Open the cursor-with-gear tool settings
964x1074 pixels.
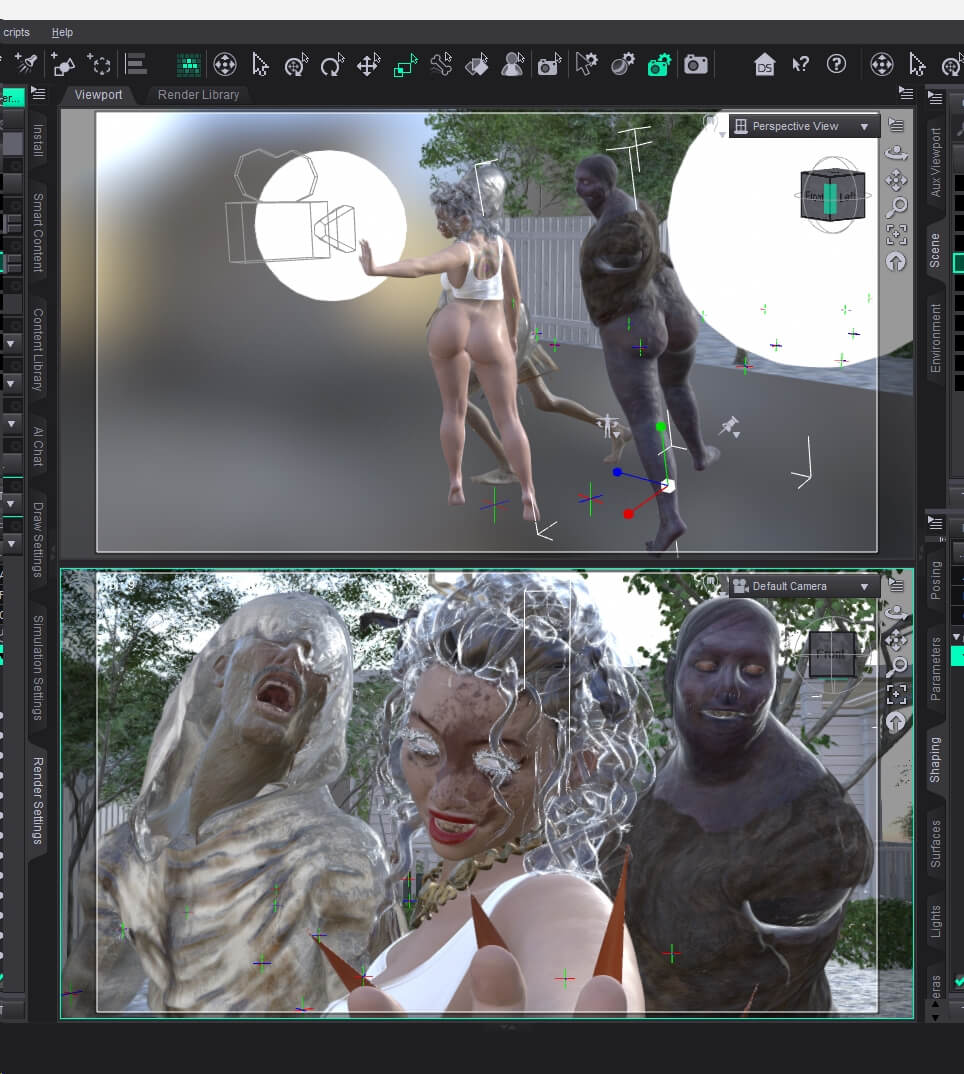[x=586, y=64]
